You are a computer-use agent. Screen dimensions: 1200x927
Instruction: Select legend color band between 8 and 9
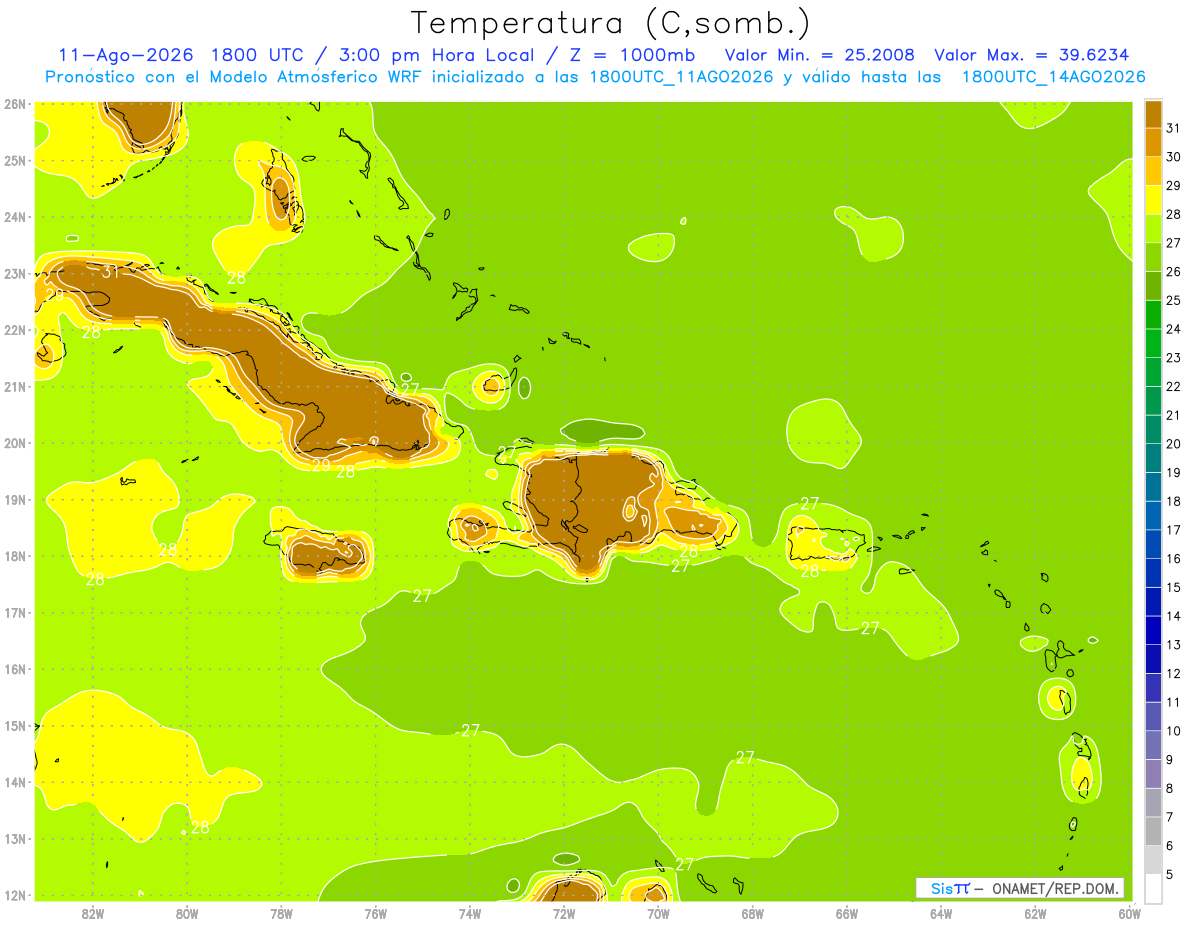coord(1153,774)
